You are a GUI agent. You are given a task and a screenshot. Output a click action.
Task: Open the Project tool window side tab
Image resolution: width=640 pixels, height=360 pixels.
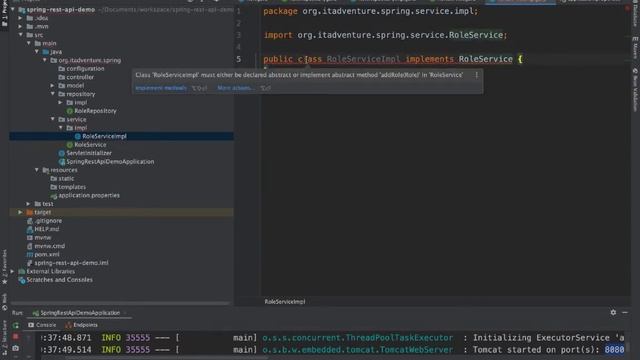[x=4, y=14]
